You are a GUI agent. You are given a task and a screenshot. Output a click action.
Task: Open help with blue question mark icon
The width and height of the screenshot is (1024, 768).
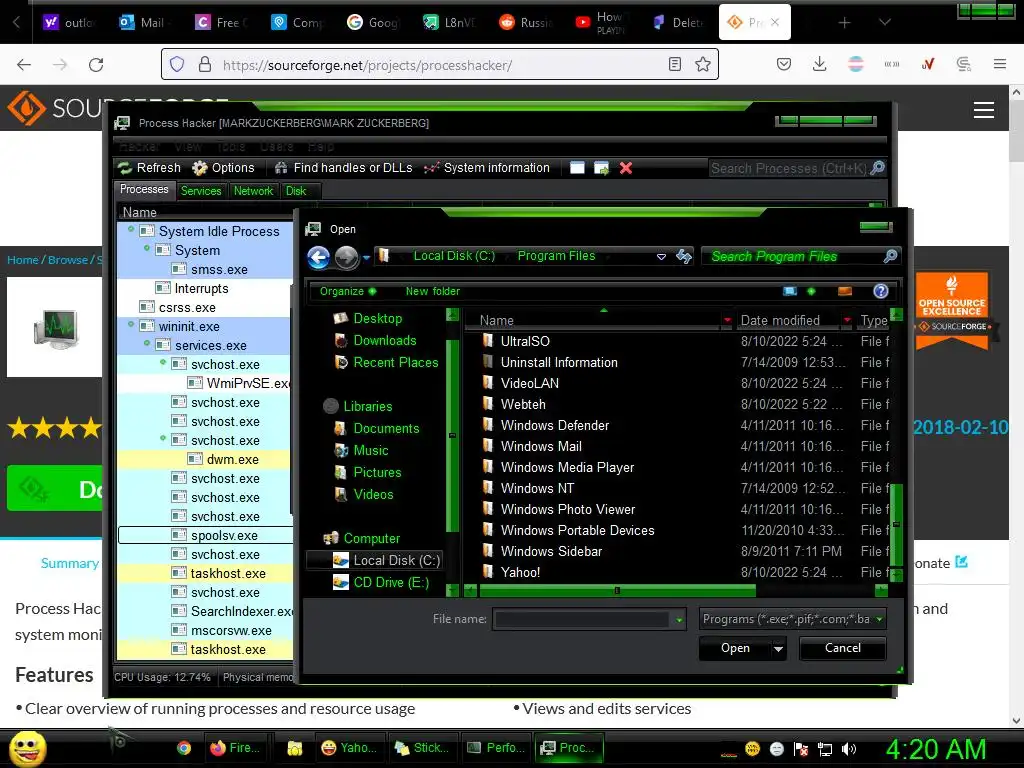pyautogui.click(x=881, y=291)
